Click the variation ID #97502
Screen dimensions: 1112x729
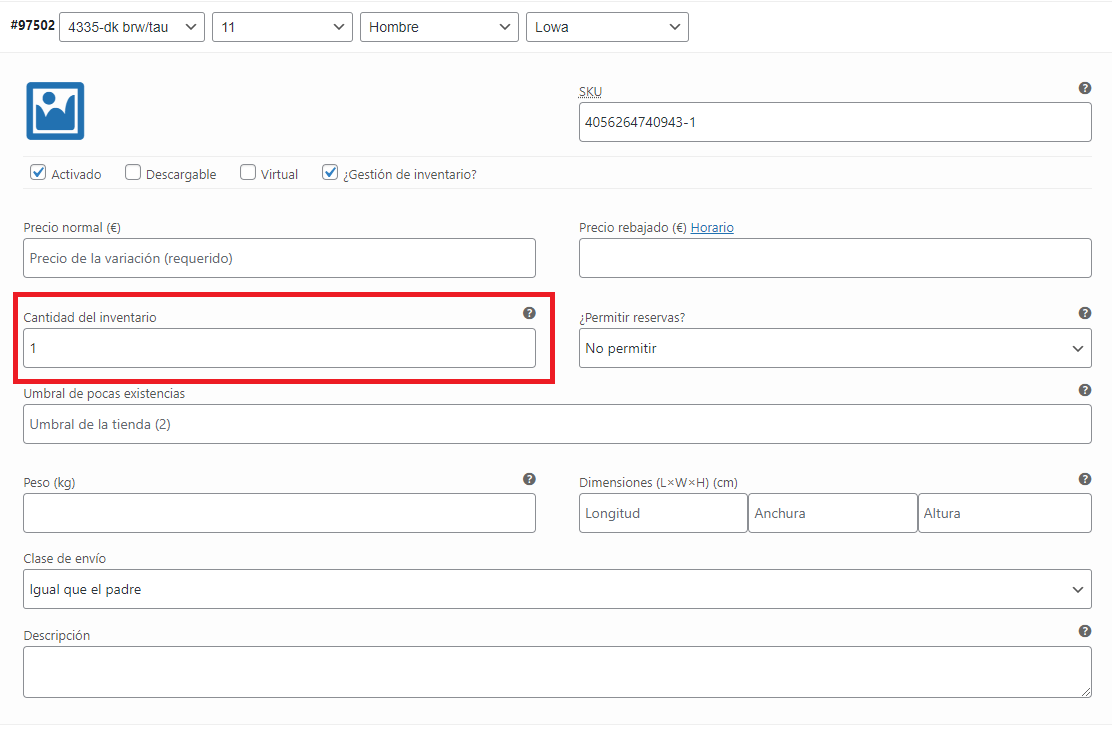(33, 26)
